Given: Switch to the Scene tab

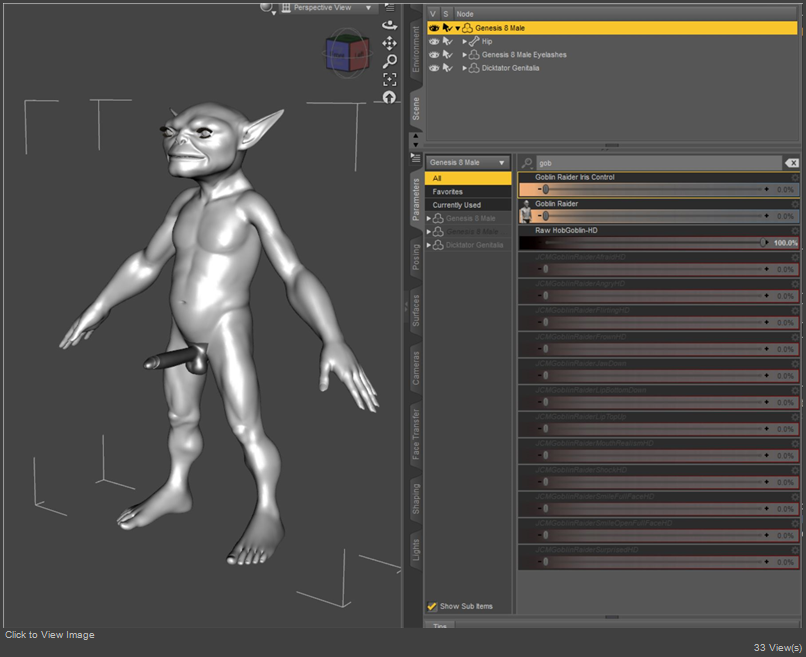Looking at the screenshot, I should click(415, 108).
